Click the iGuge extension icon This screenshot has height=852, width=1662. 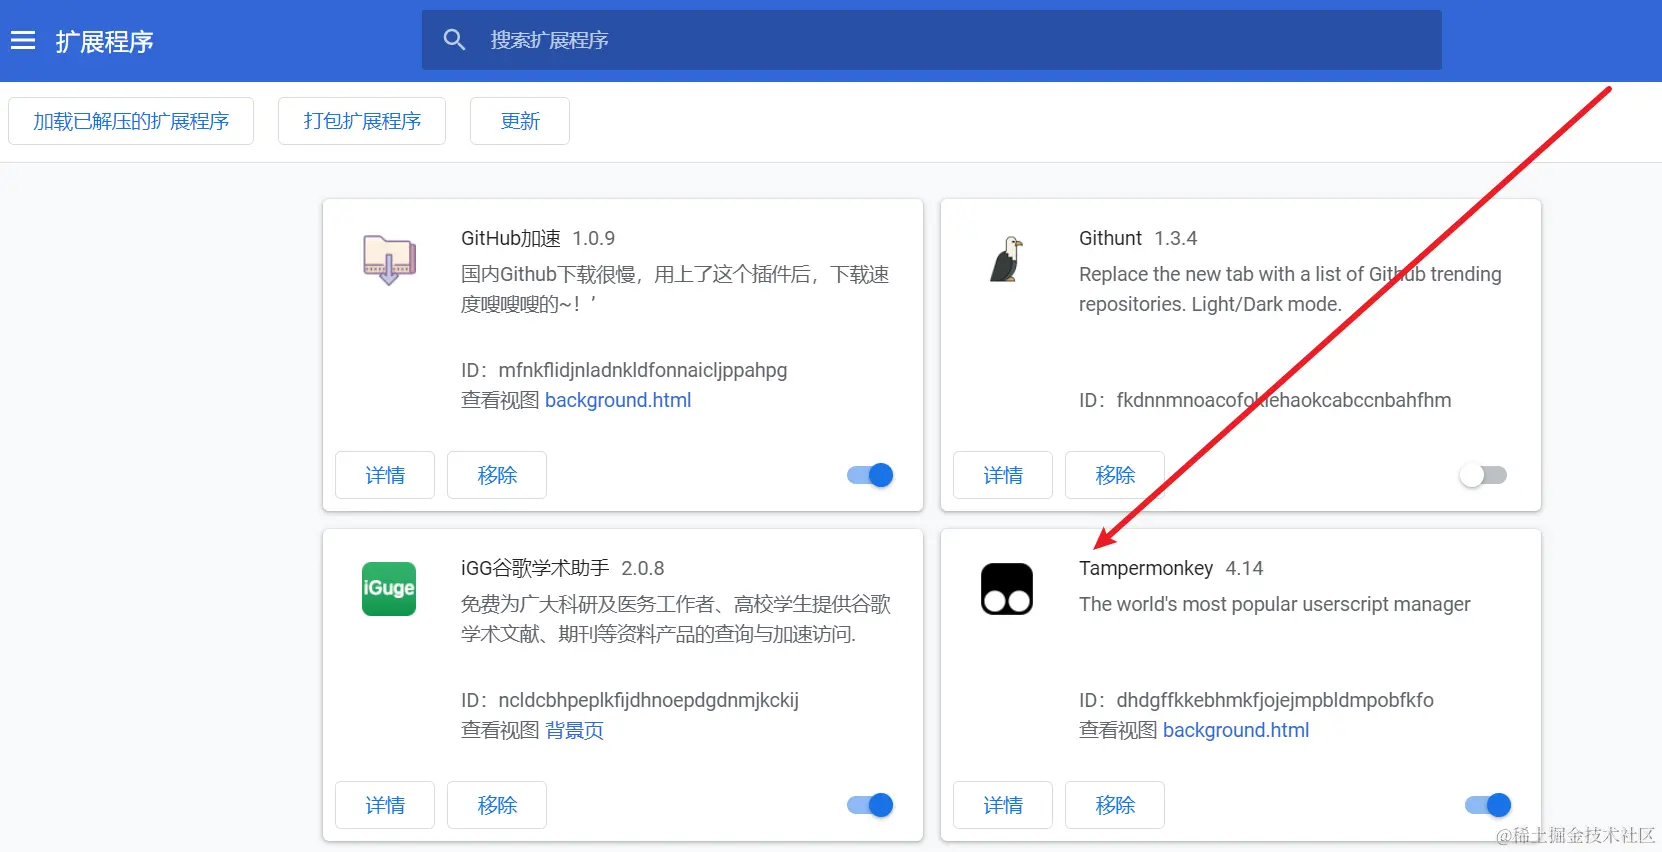(389, 589)
